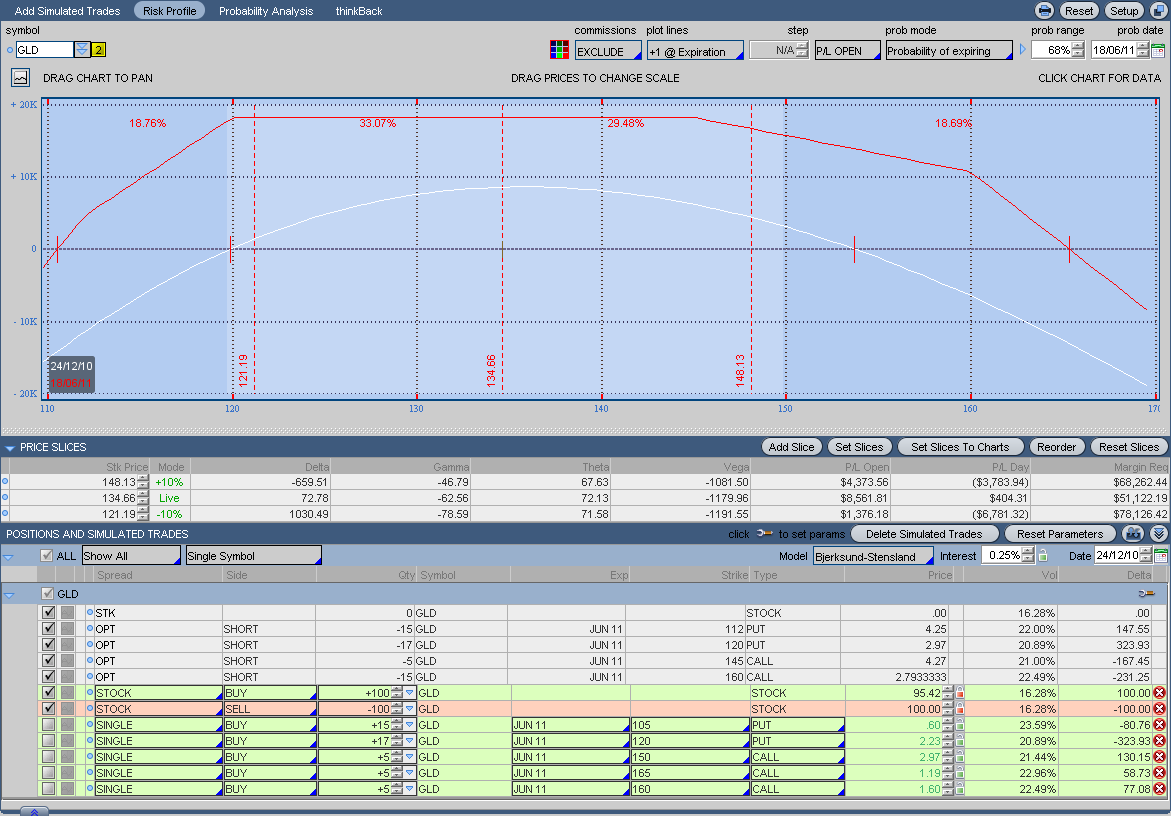The width and height of the screenshot is (1171, 816).
Task: Open the positions Date calendar icon
Action: coord(1158,556)
